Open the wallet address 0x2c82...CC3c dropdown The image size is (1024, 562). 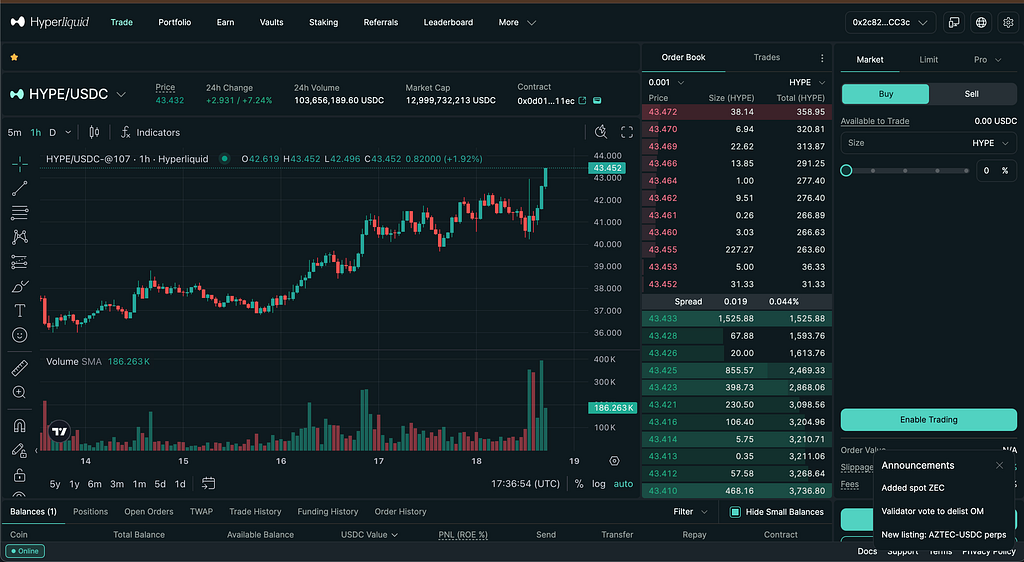pos(890,22)
